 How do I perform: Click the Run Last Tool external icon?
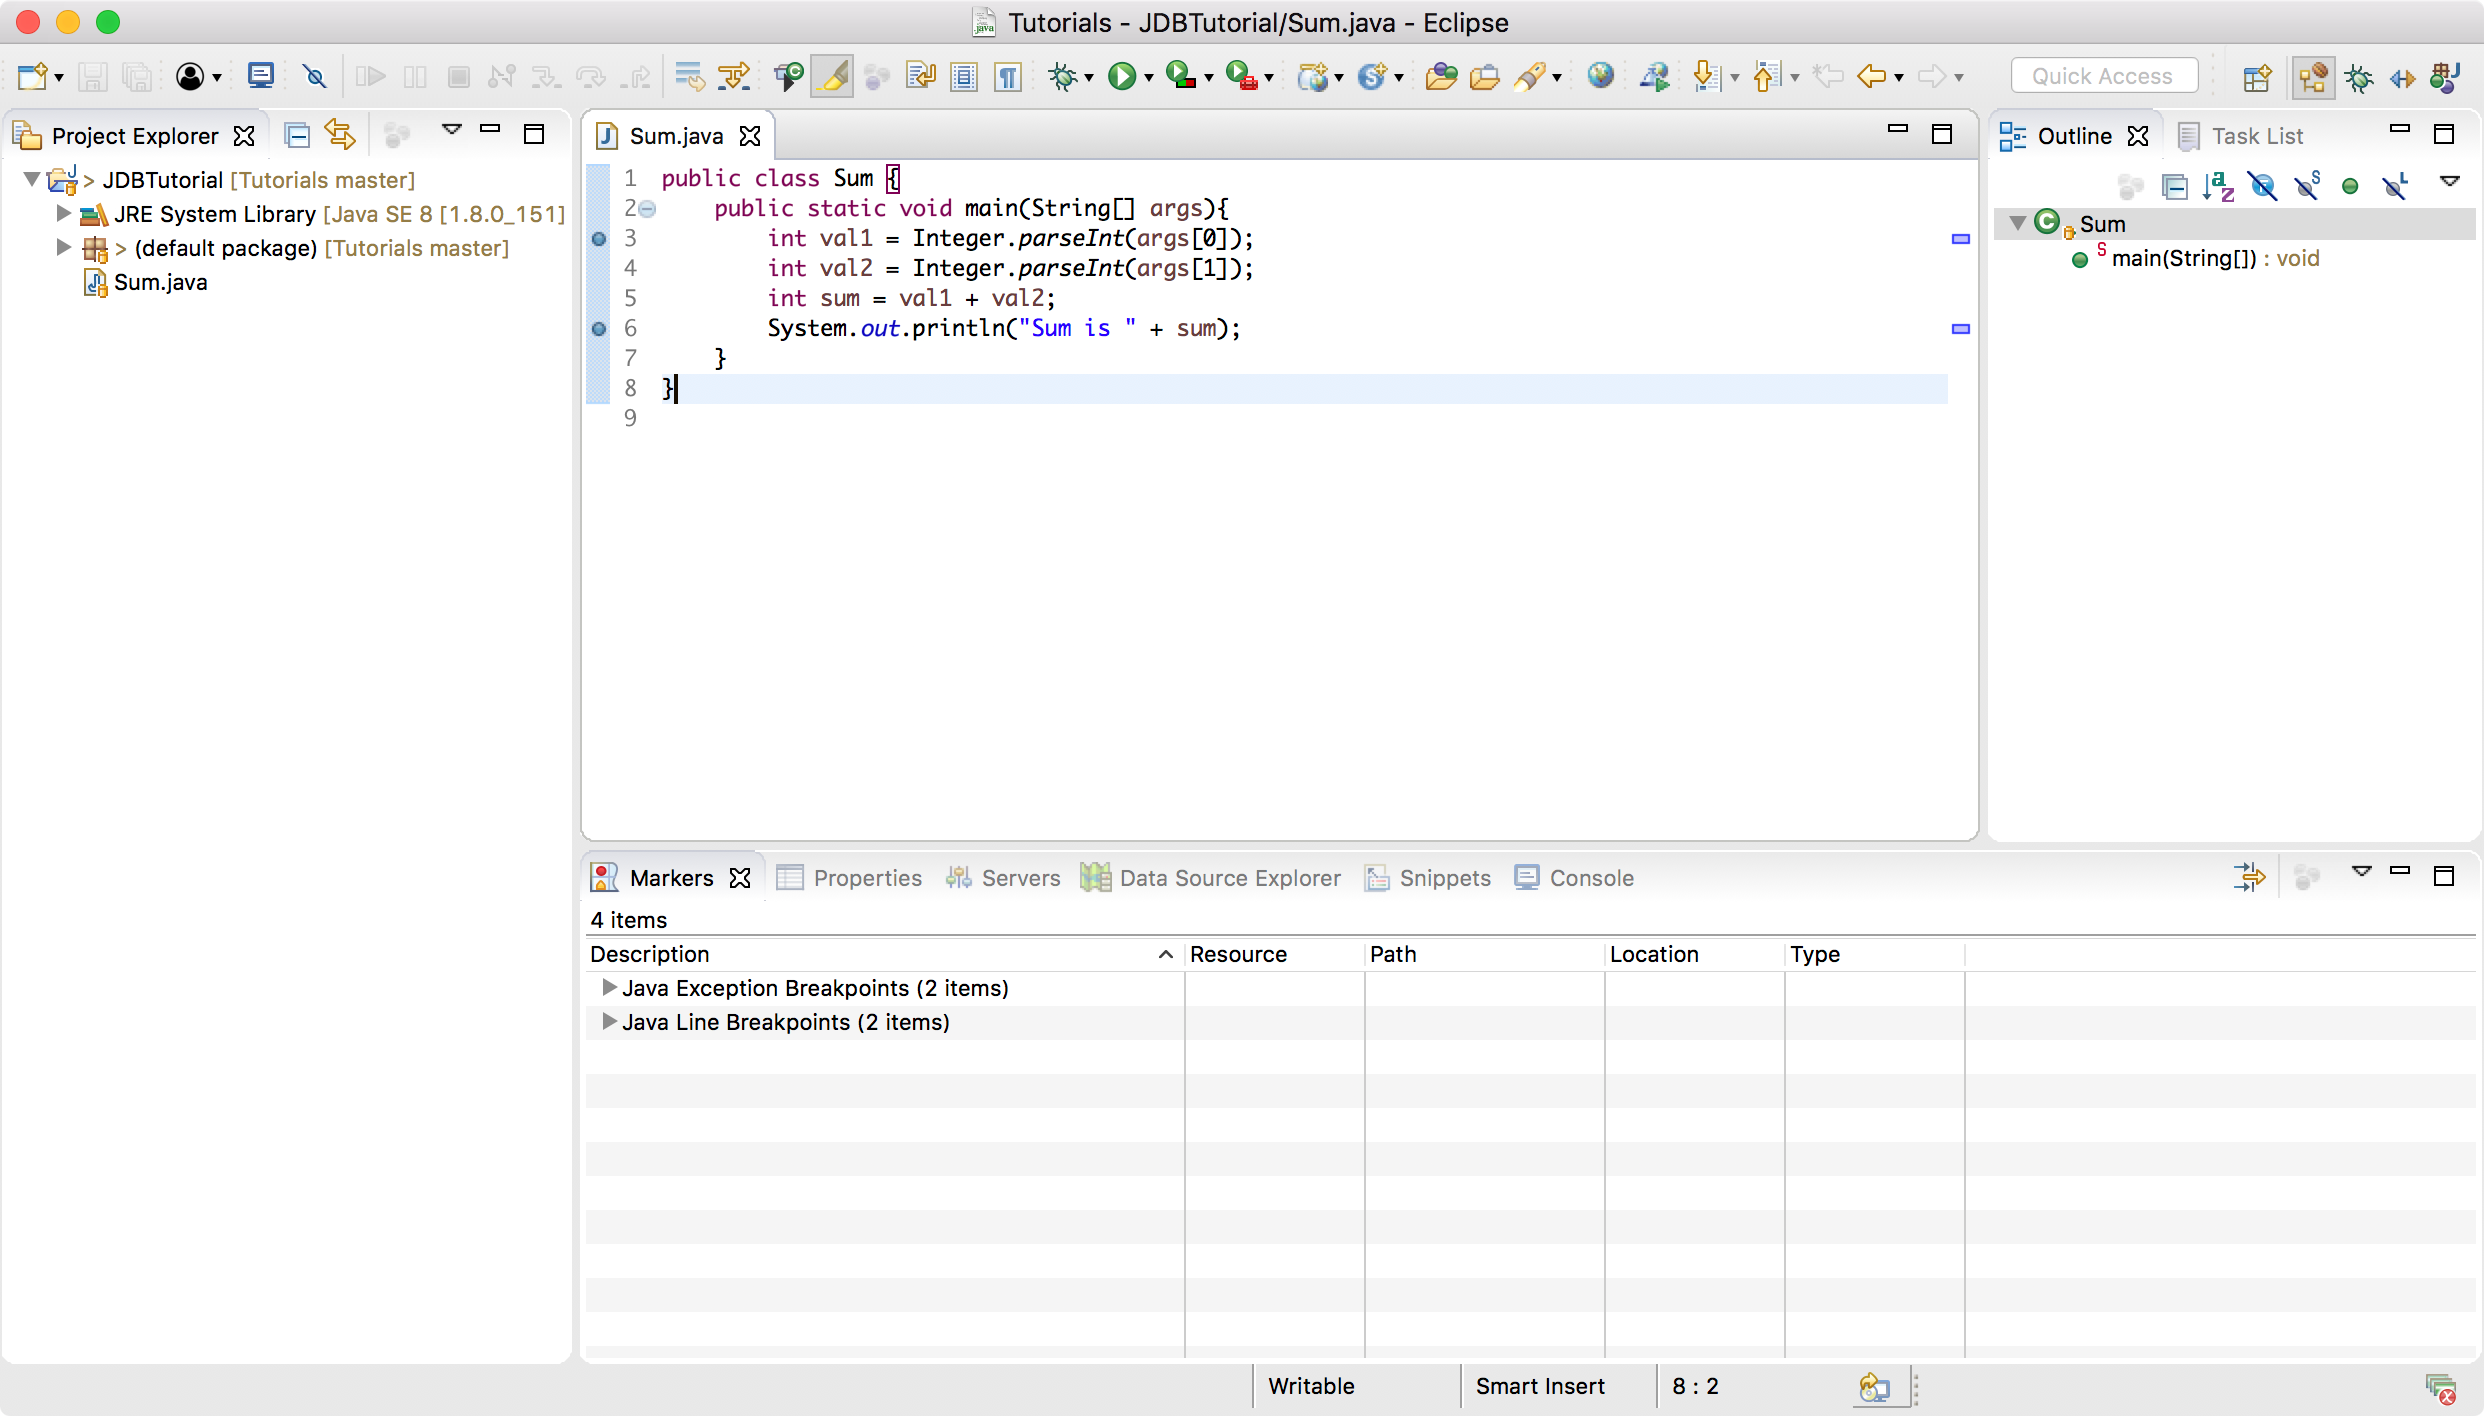(1241, 77)
